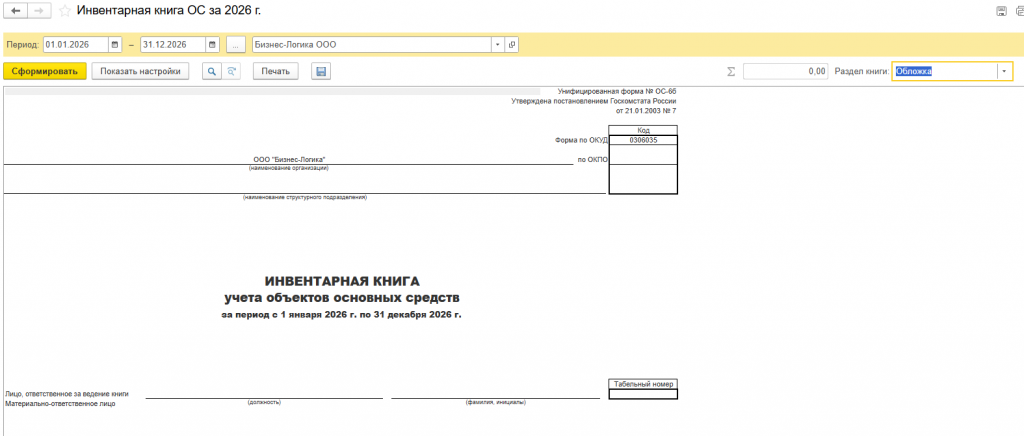The height and width of the screenshot is (436, 1024).
Task: Click the Код header cell
Action: 643,131
